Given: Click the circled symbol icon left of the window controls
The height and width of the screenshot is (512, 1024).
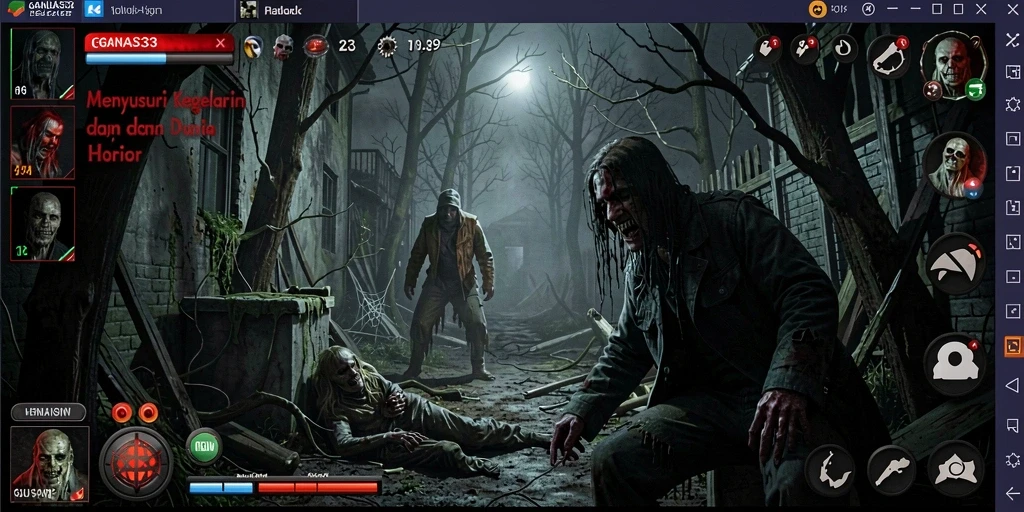Looking at the screenshot, I should point(868,9).
